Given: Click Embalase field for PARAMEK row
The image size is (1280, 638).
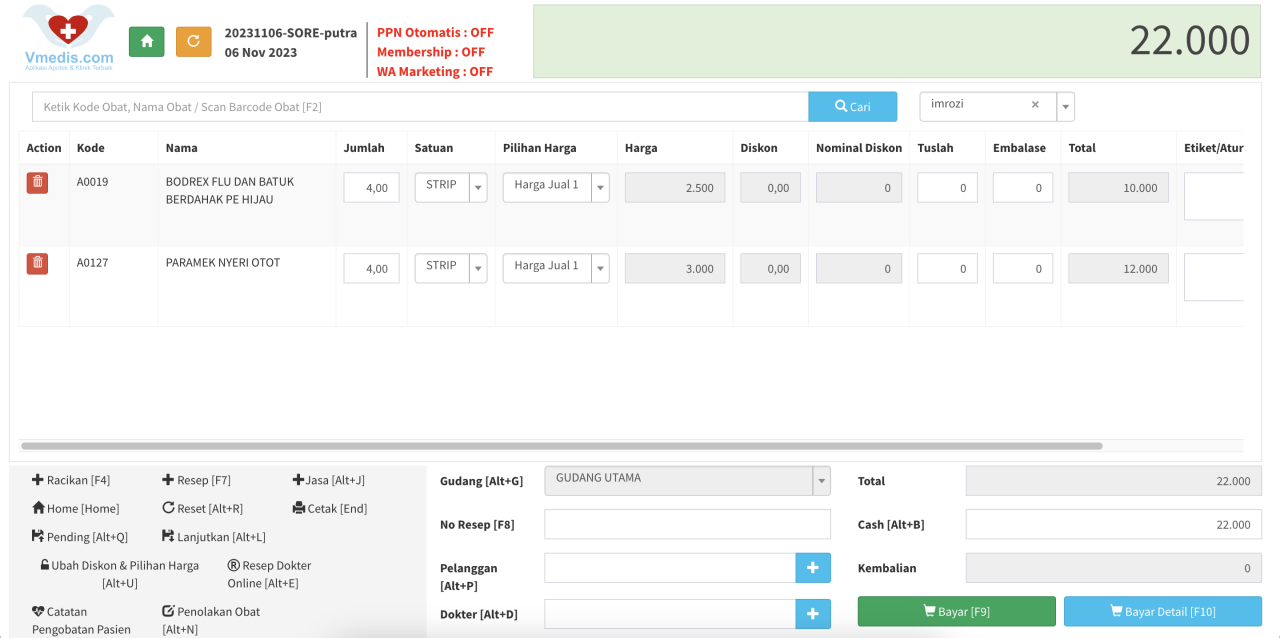Looking at the screenshot, I should 1023,269.
